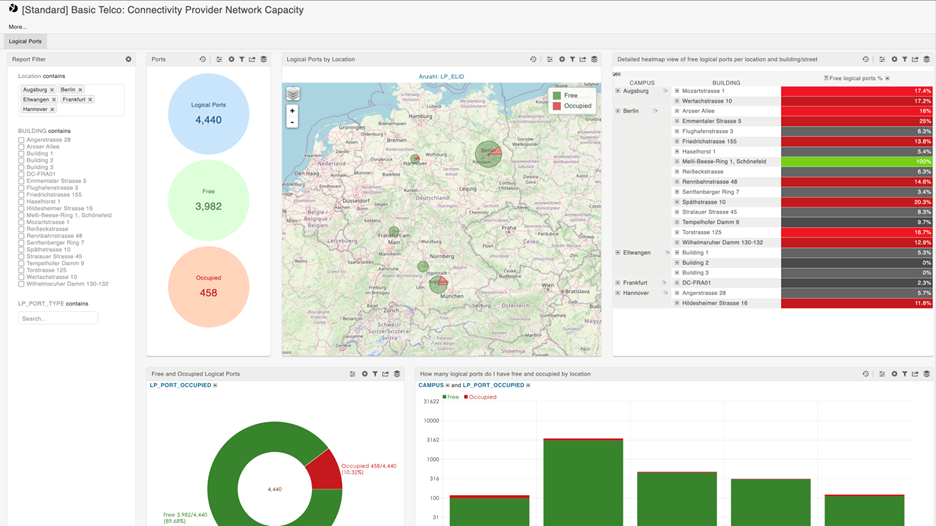Click sliders icon in Free and Occupied panel

(x=353, y=374)
